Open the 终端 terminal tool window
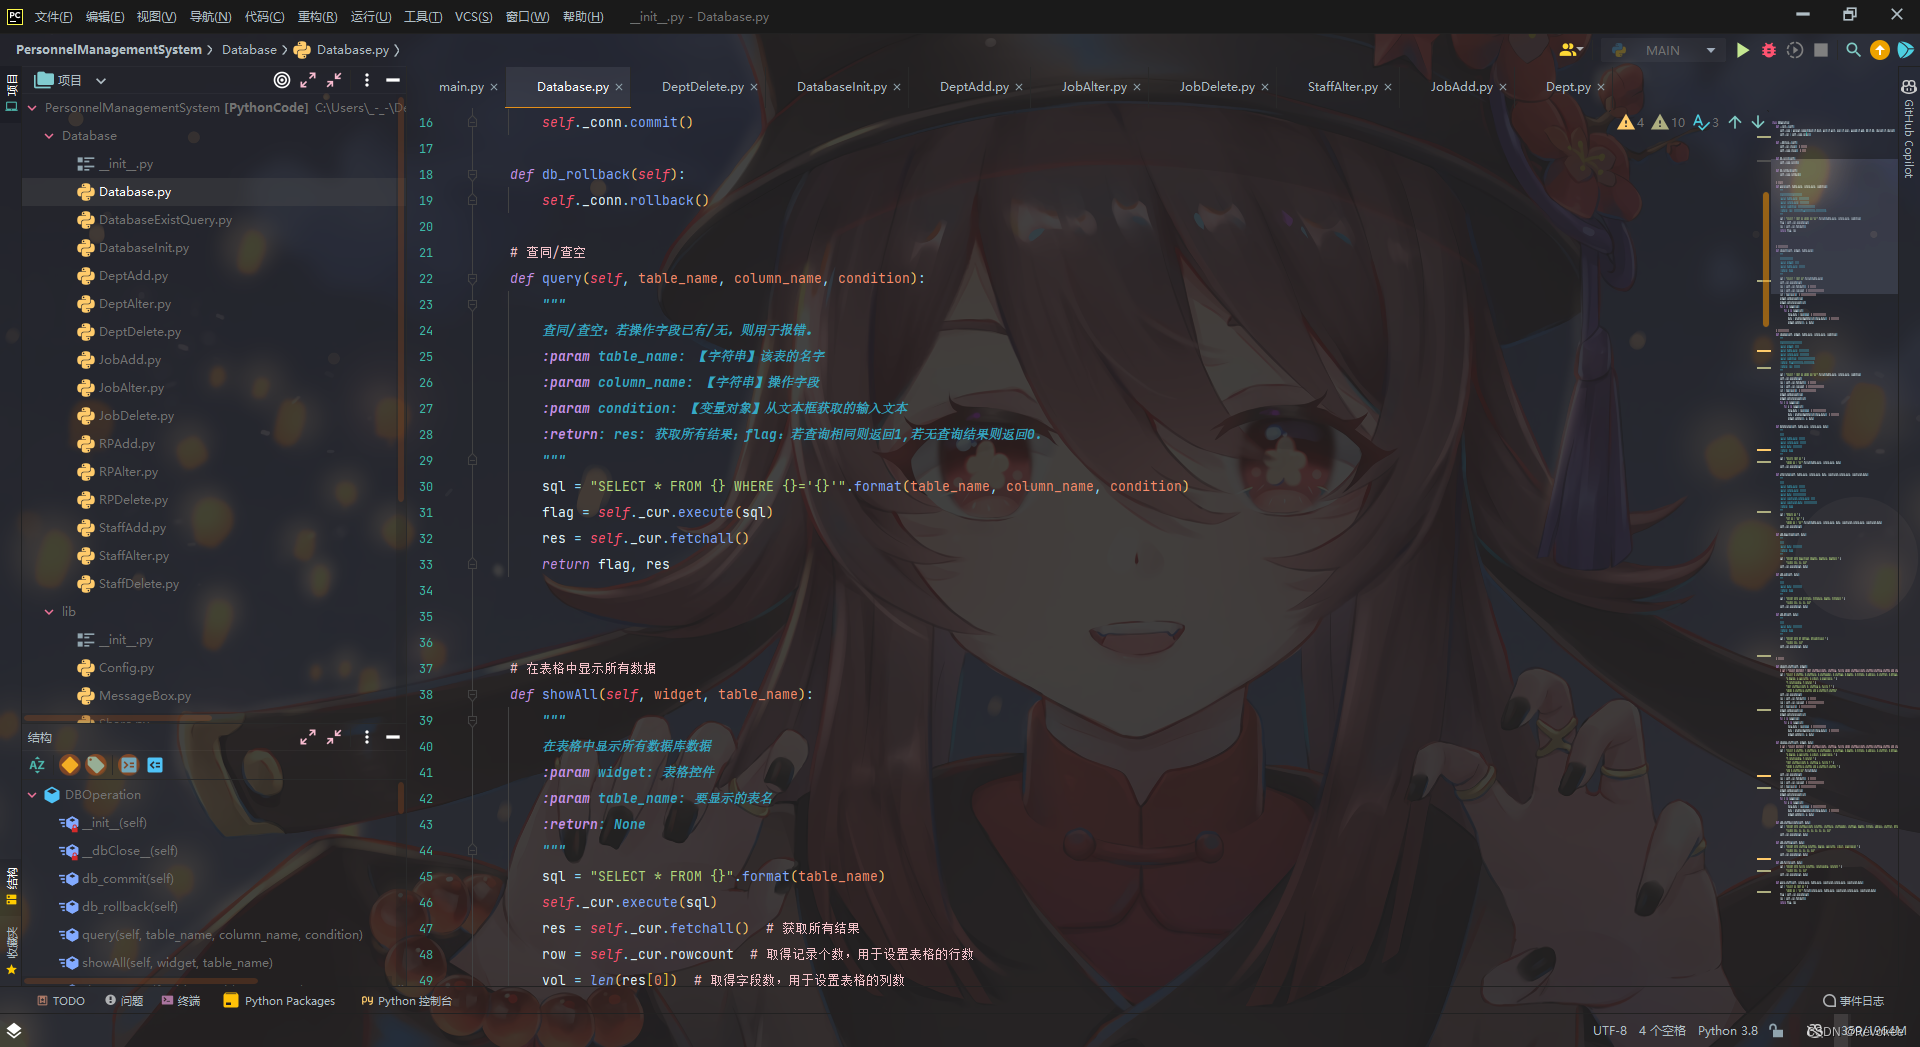 click(181, 1001)
